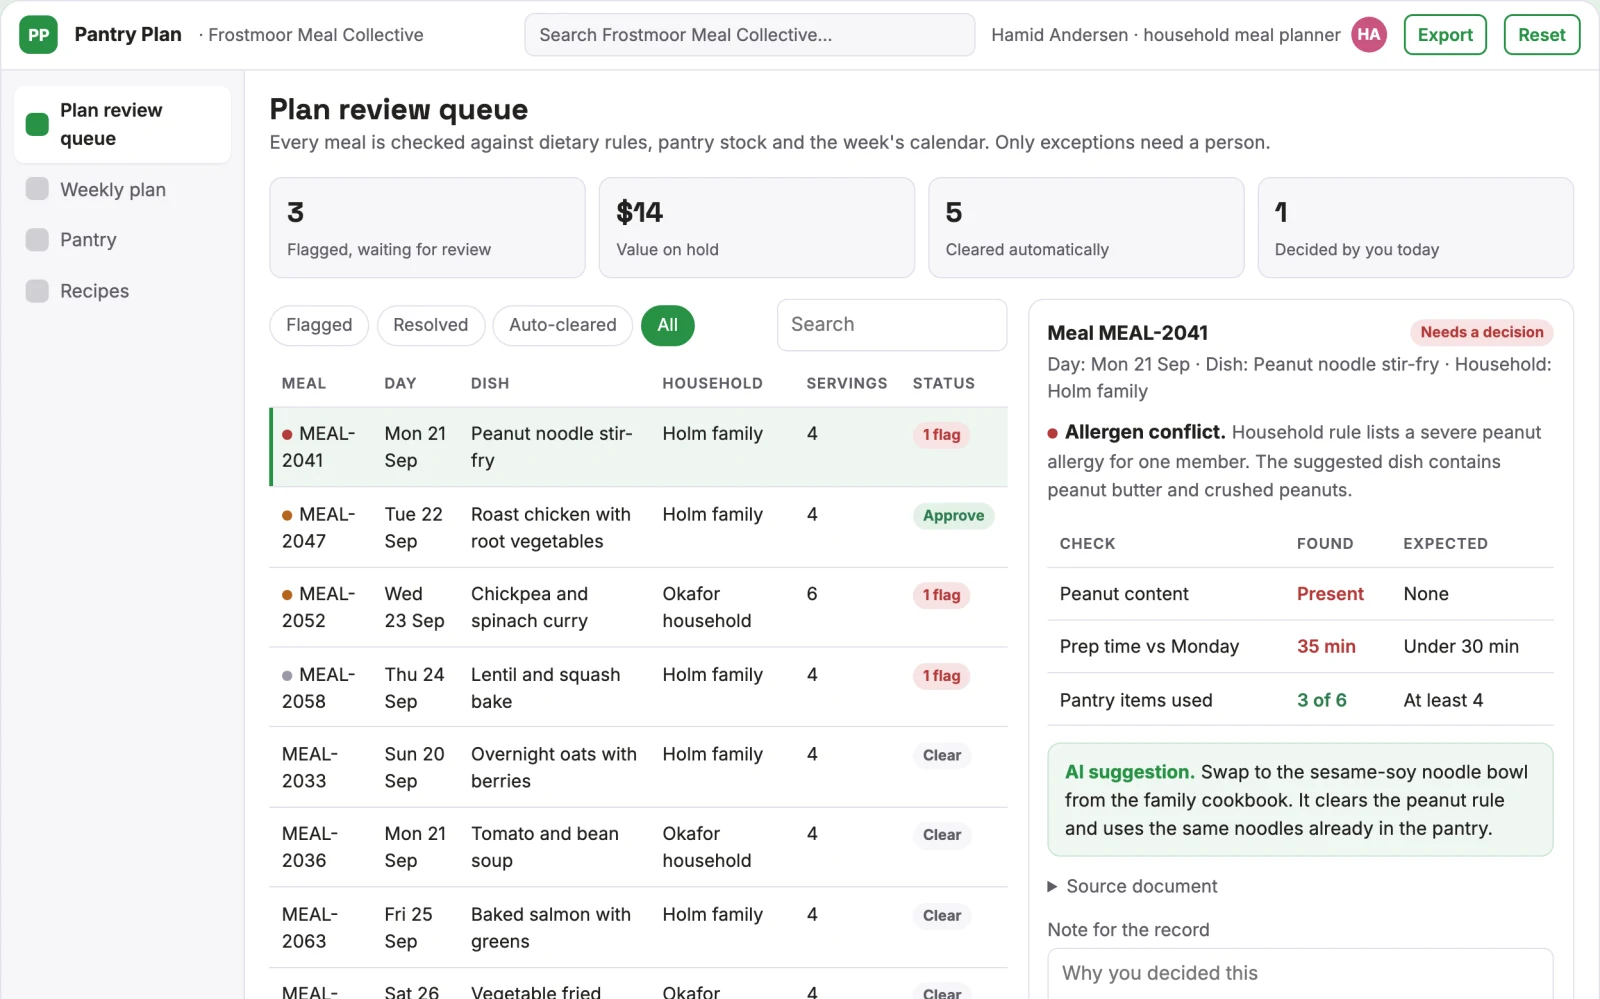Click the Approve badge on MEAL-2047
This screenshot has width=1600, height=999.
tap(953, 516)
